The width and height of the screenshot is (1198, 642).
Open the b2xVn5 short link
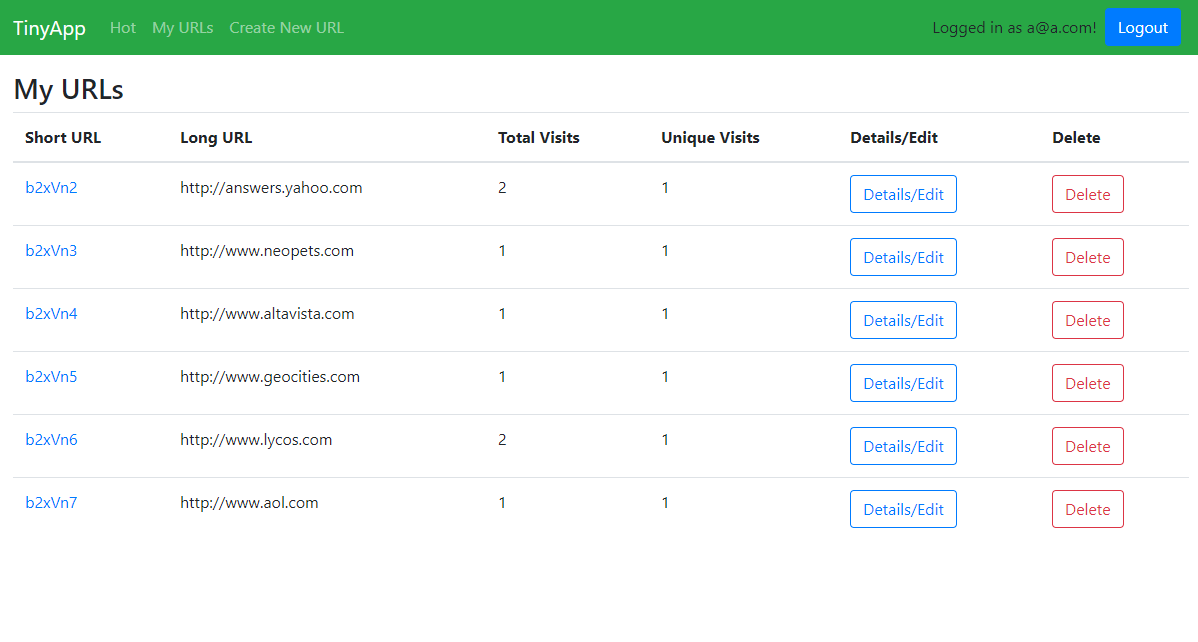[51, 377]
